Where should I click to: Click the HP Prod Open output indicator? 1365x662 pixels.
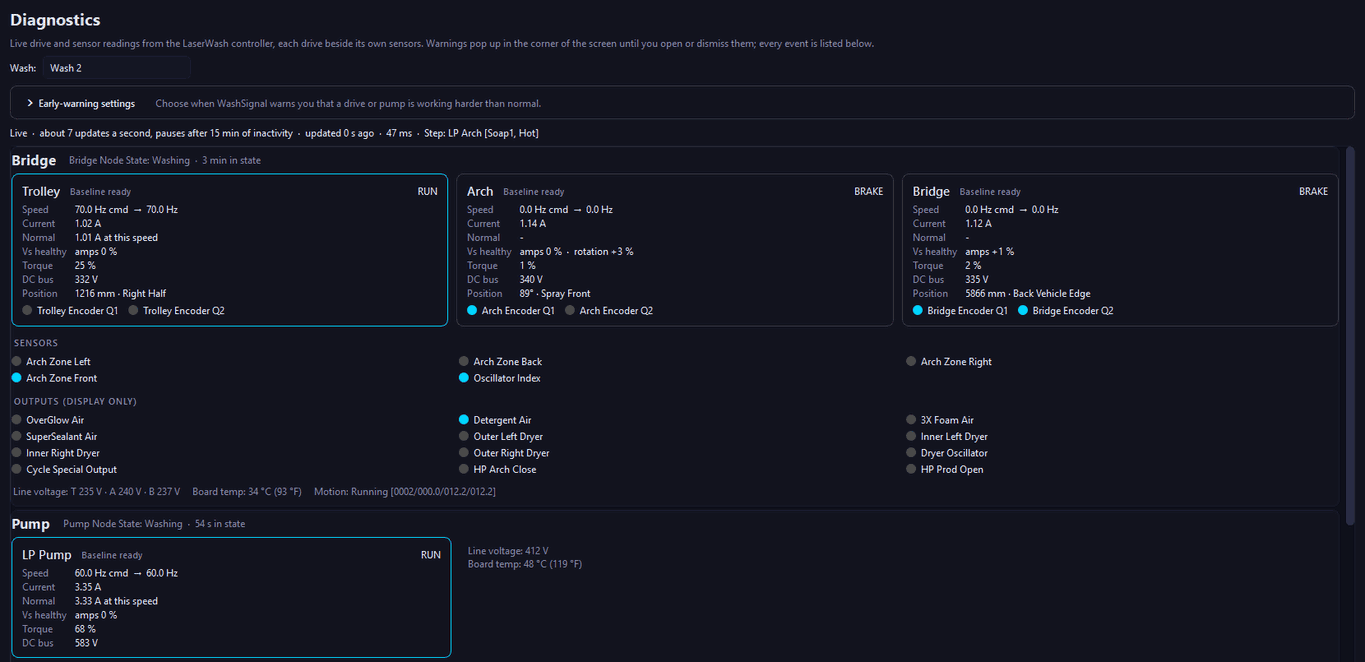coord(911,469)
